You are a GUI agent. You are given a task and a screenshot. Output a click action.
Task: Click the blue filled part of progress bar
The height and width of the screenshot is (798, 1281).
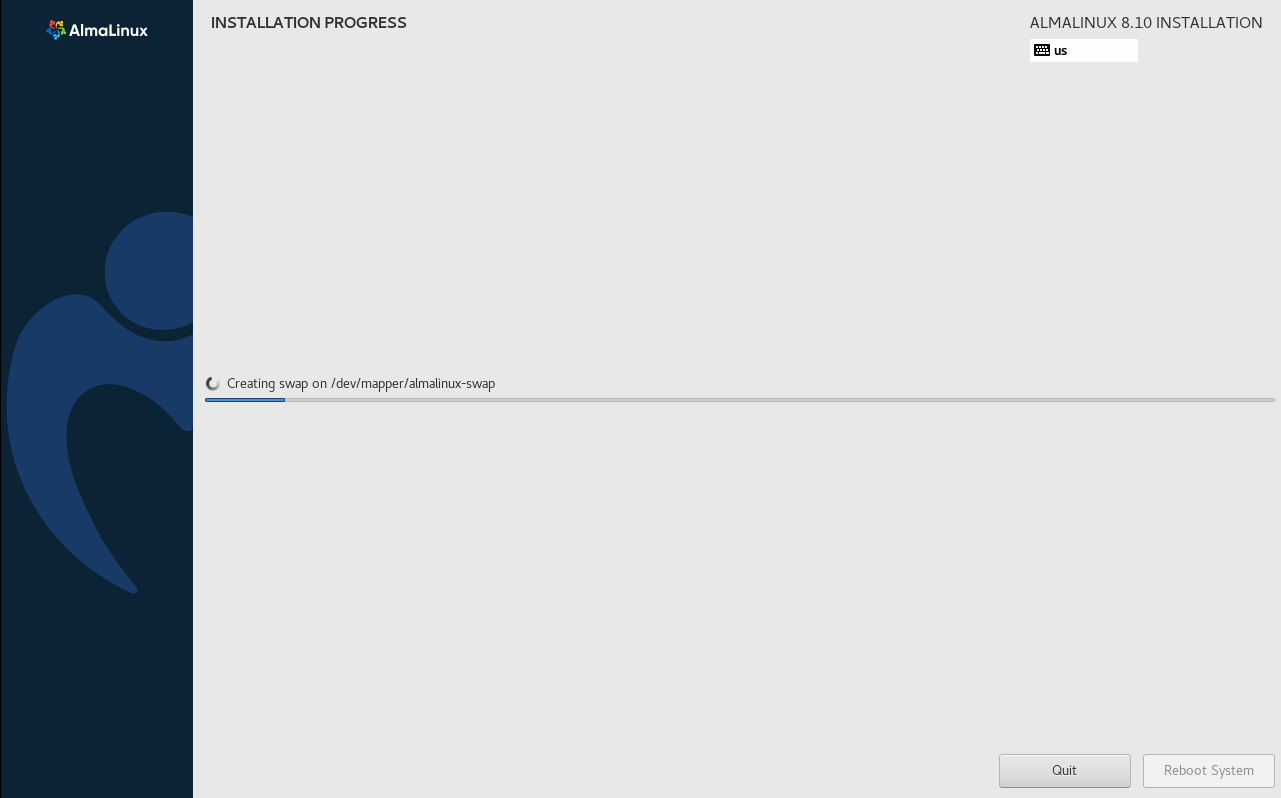[x=245, y=400]
